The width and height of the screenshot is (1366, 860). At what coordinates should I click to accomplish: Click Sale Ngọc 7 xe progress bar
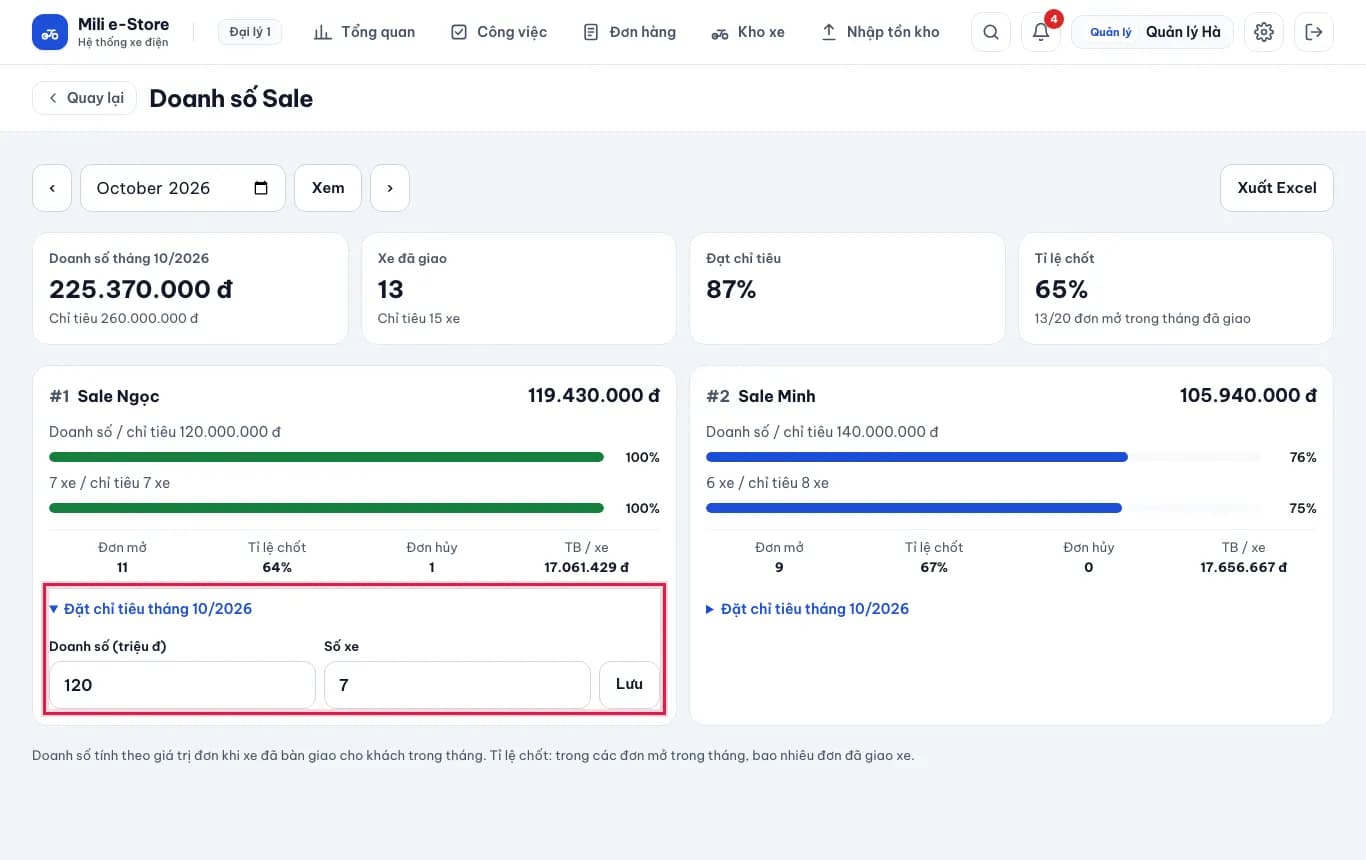pos(326,508)
